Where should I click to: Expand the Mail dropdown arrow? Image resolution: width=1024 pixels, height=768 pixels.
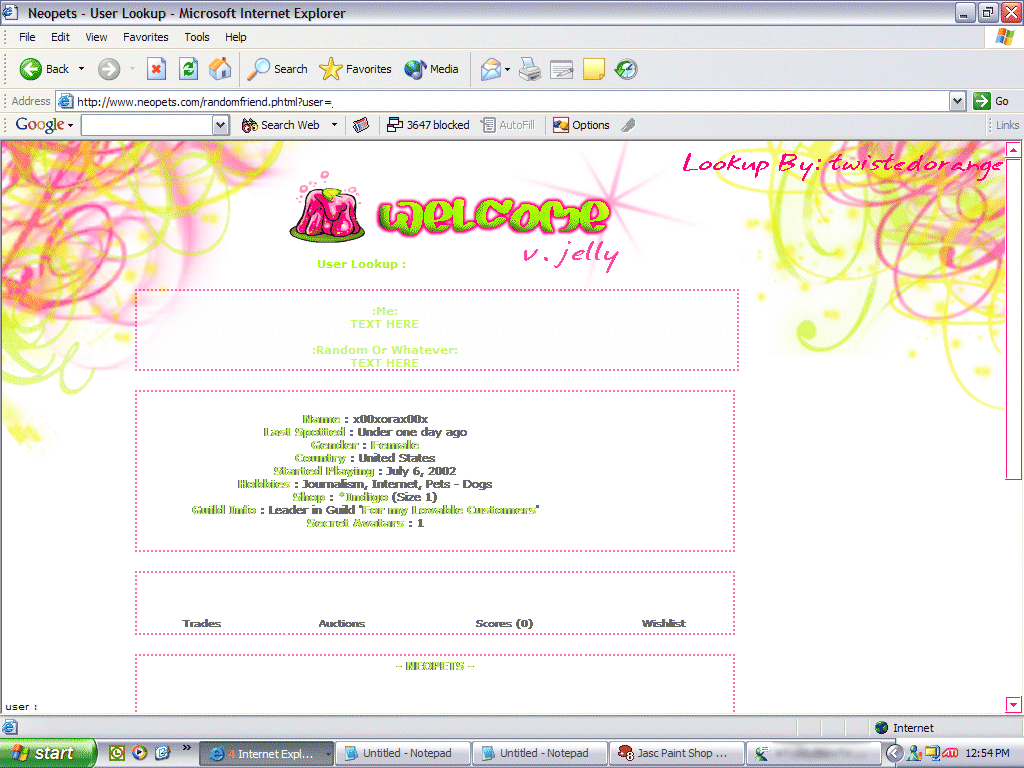pyautogui.click(x=507, y=69)
